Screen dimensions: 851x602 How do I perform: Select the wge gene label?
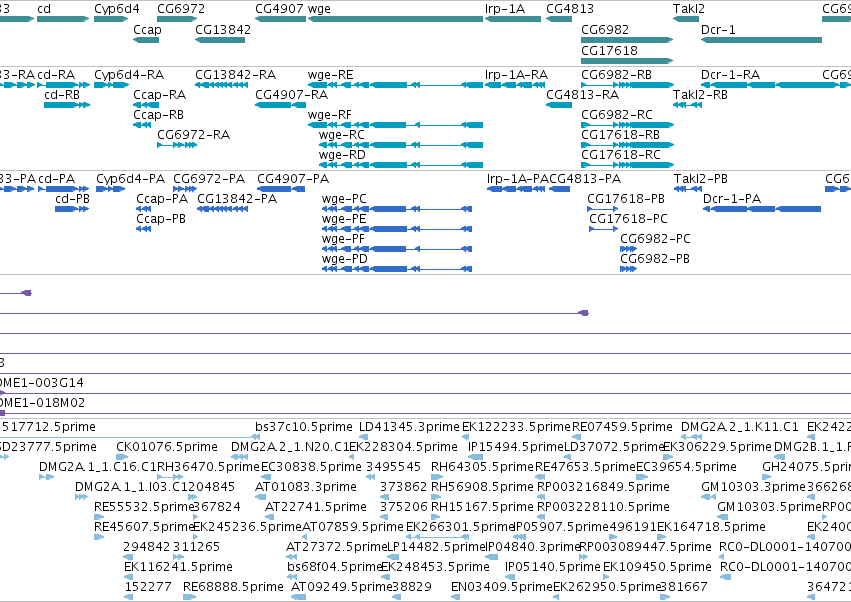pos(319,9)
